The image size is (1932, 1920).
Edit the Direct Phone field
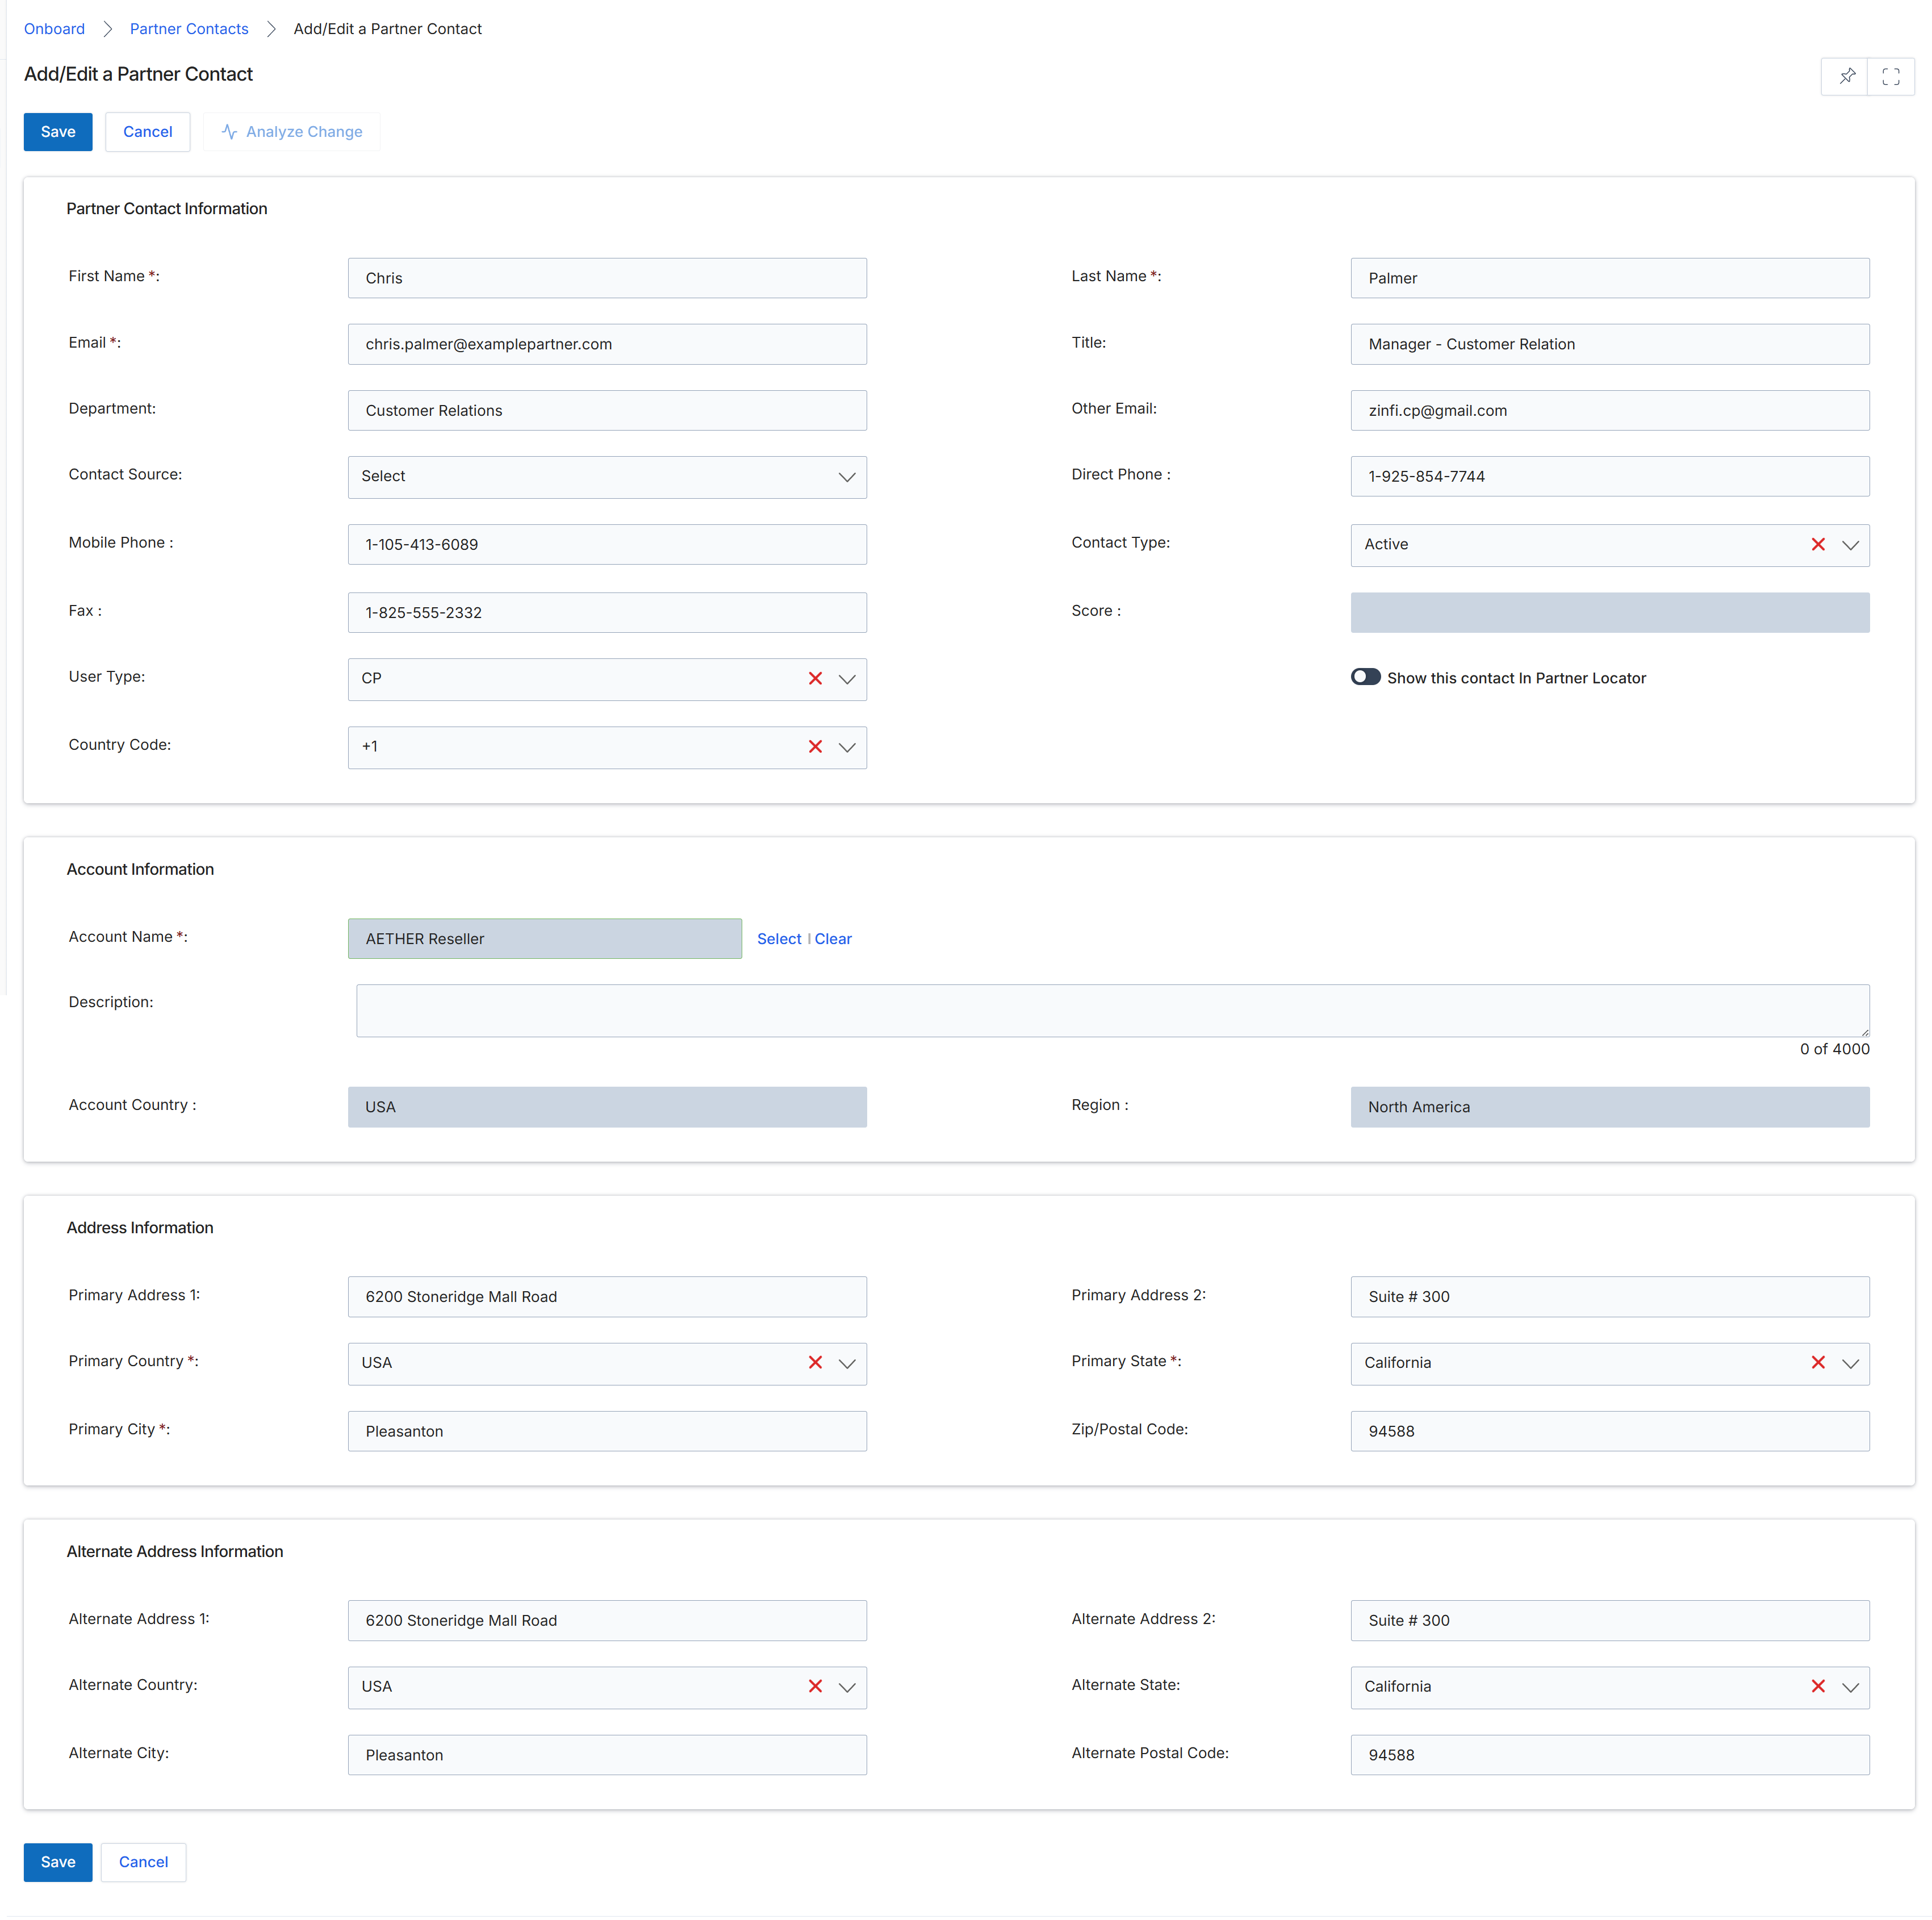[x=1610, y=476]
